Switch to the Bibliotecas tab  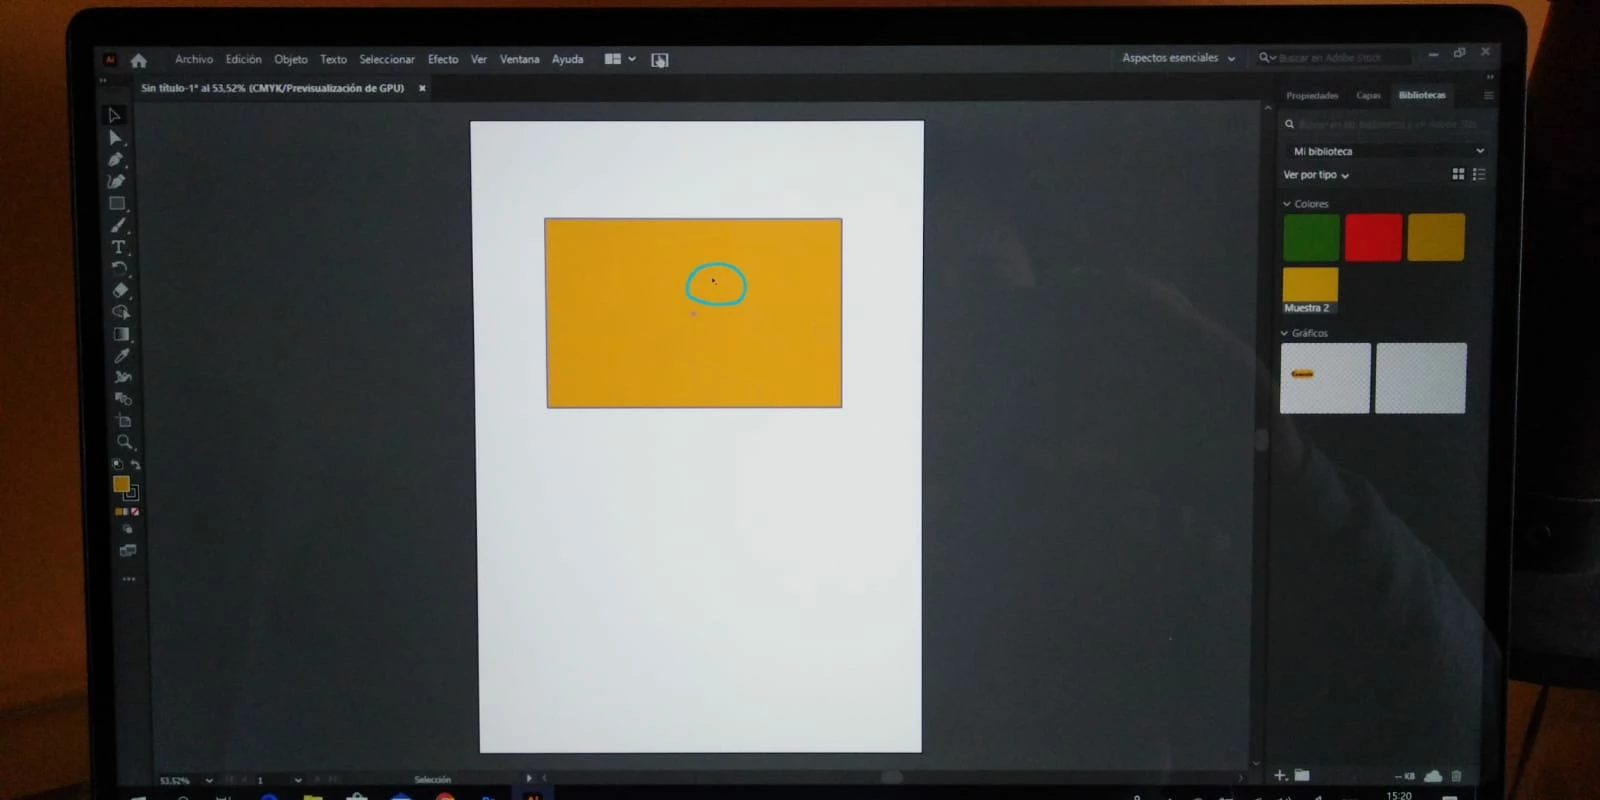click(1422, 95)
